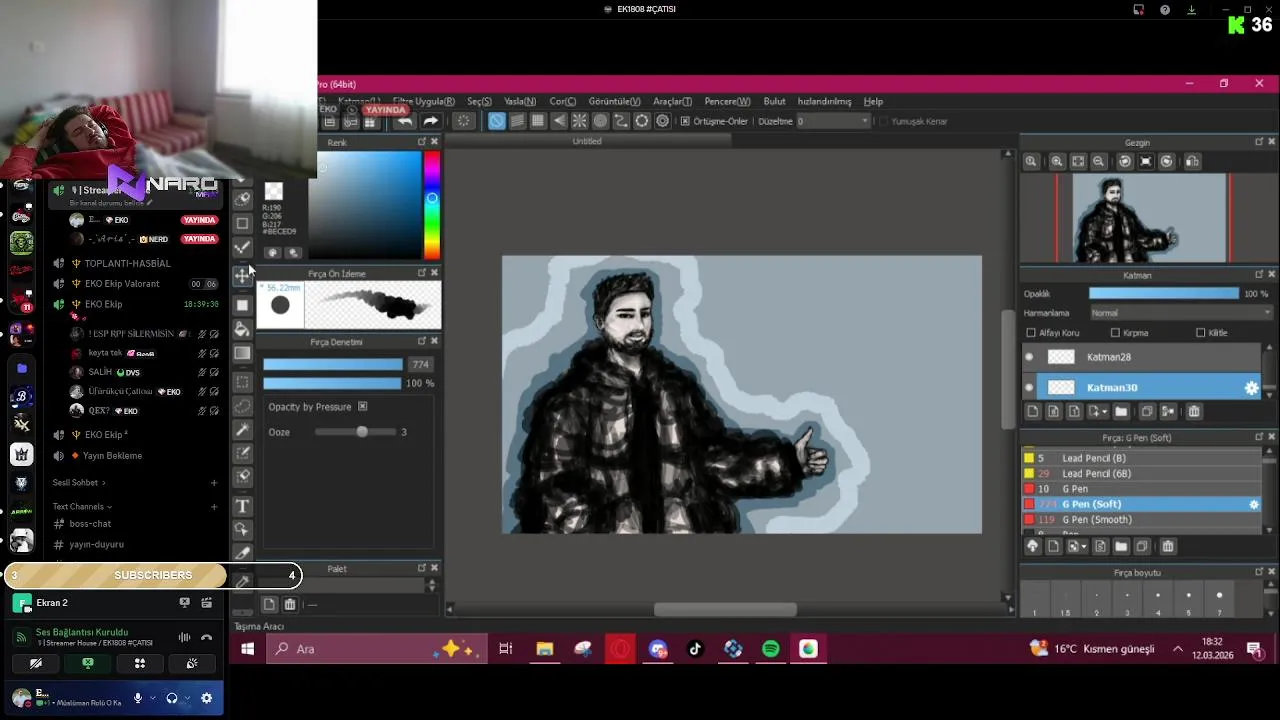Open the Araçlar(T) menu
The image size is (1280, 720).
click(x=672, y=101)
